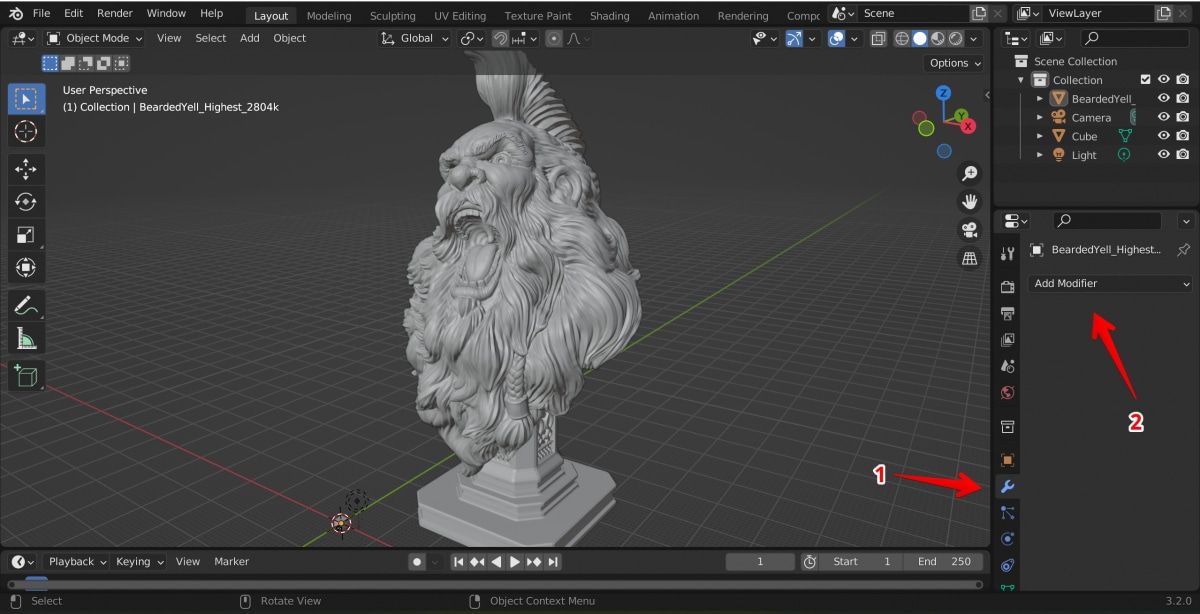Click the current frame field showing 1
1200x614 pixels.
point(760,561)
